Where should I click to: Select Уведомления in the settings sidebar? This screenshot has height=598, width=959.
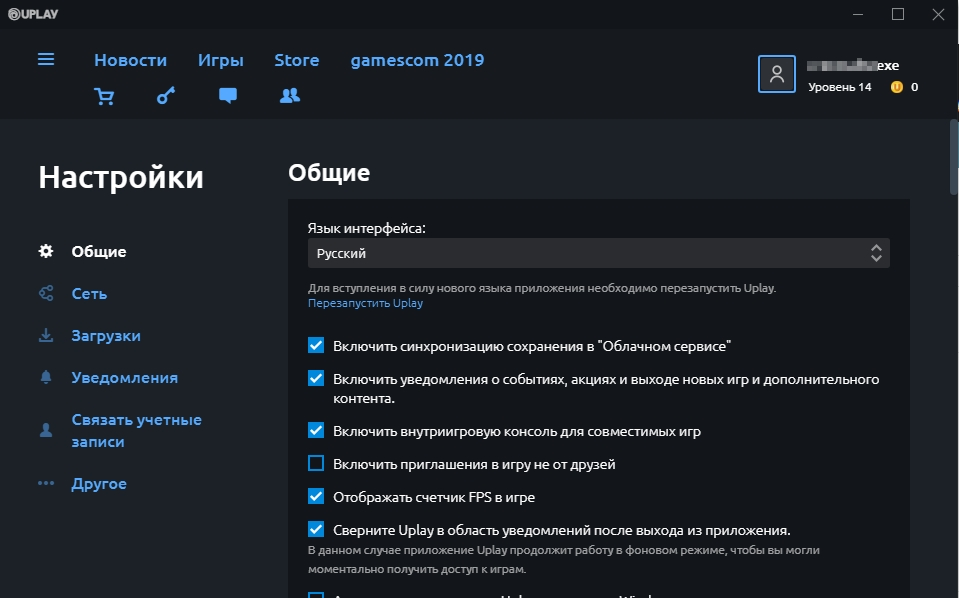(x=125, y=378)
